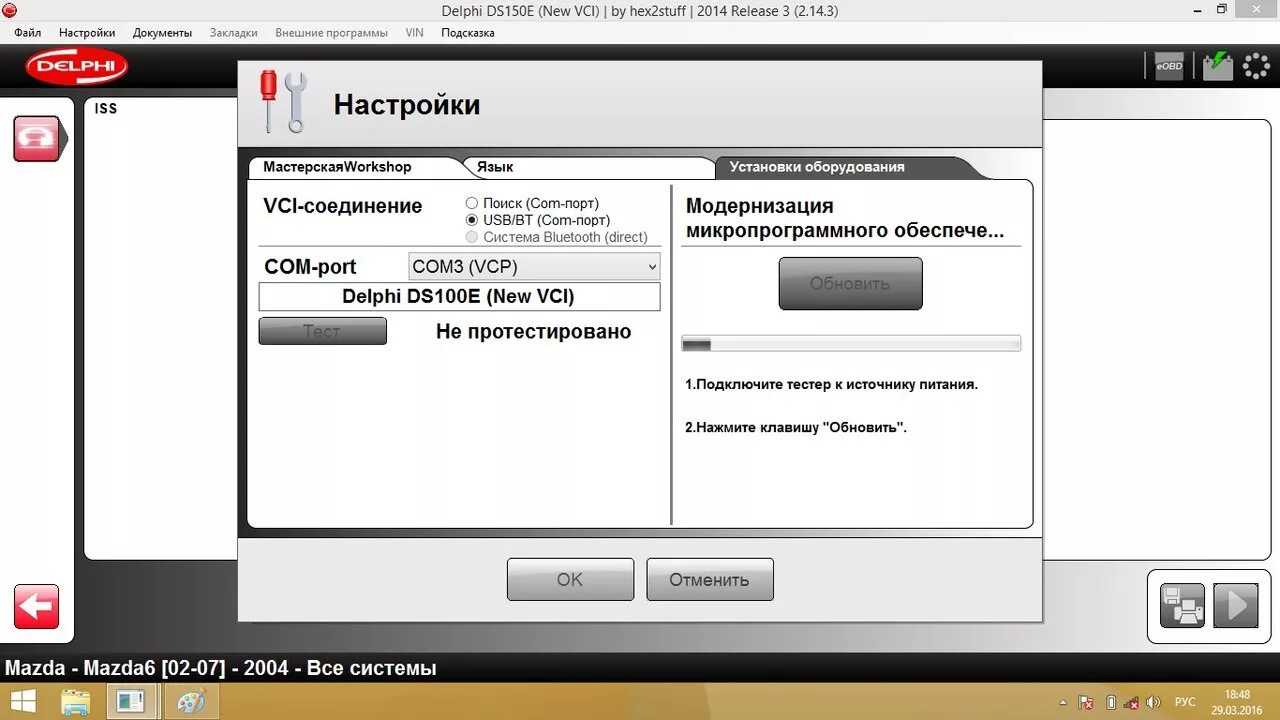The height and width of the screenshot is (720, 1280).
Task: Select the USB/BT (Com-порт) radio button
Action: [472, 220]
